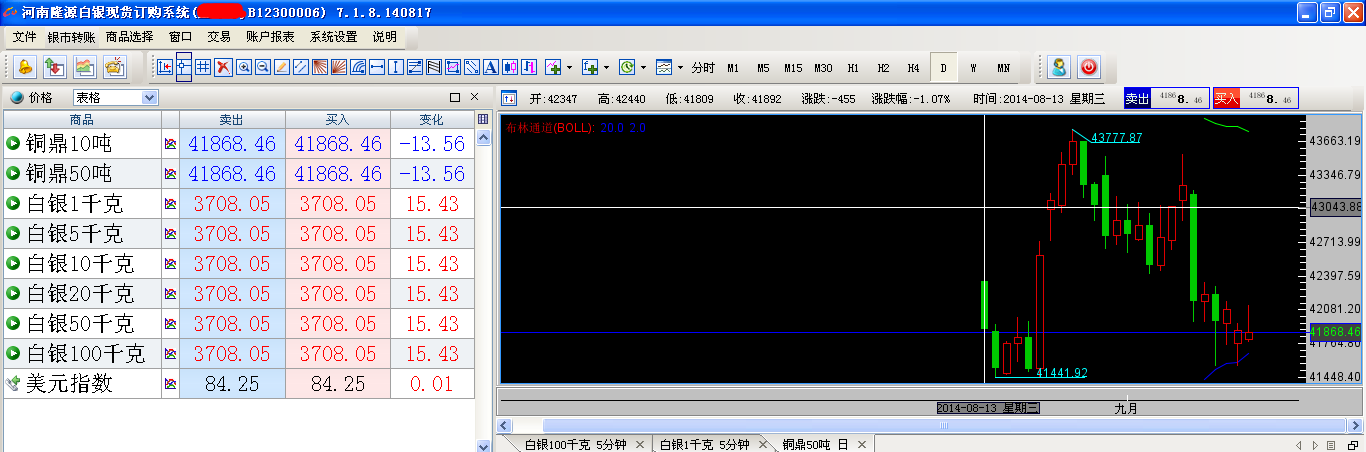
Task: Open dropdown arrow next to add indicator icon
Action: click(569, 68)
